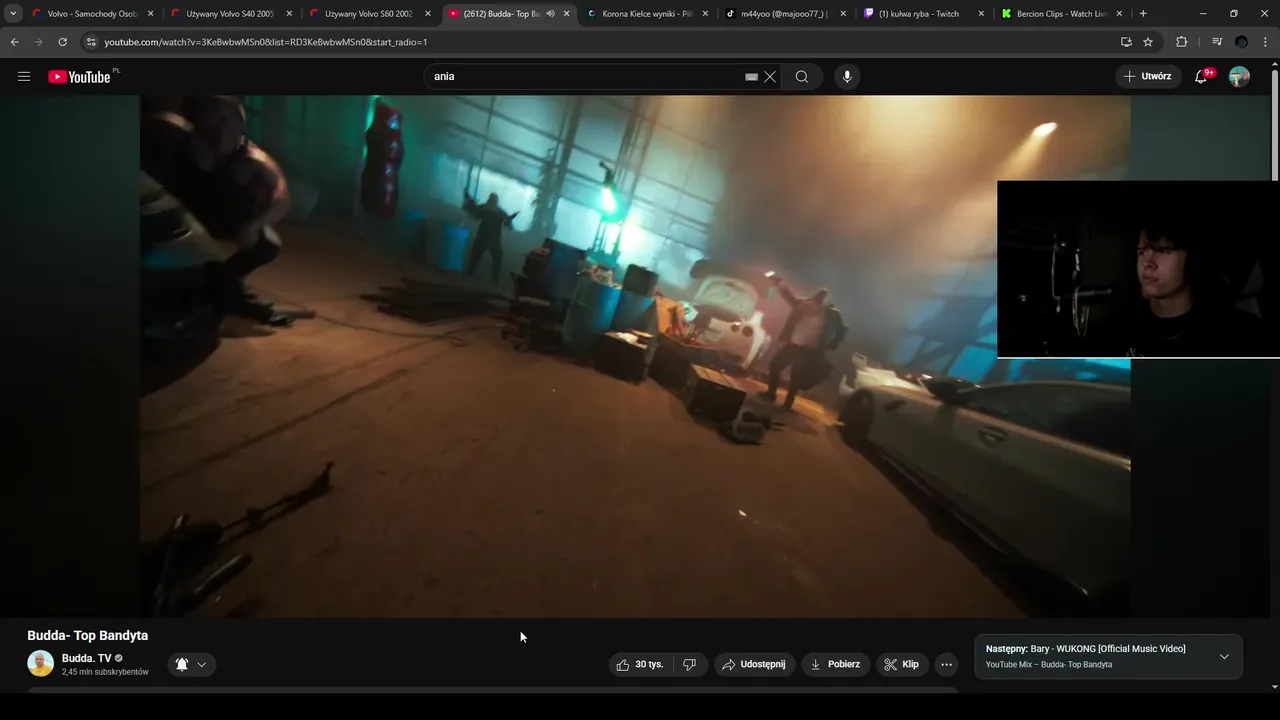1280x720 pixels.
Task: Switch to m44yoo TikTok tab
Action: point(785,14)
